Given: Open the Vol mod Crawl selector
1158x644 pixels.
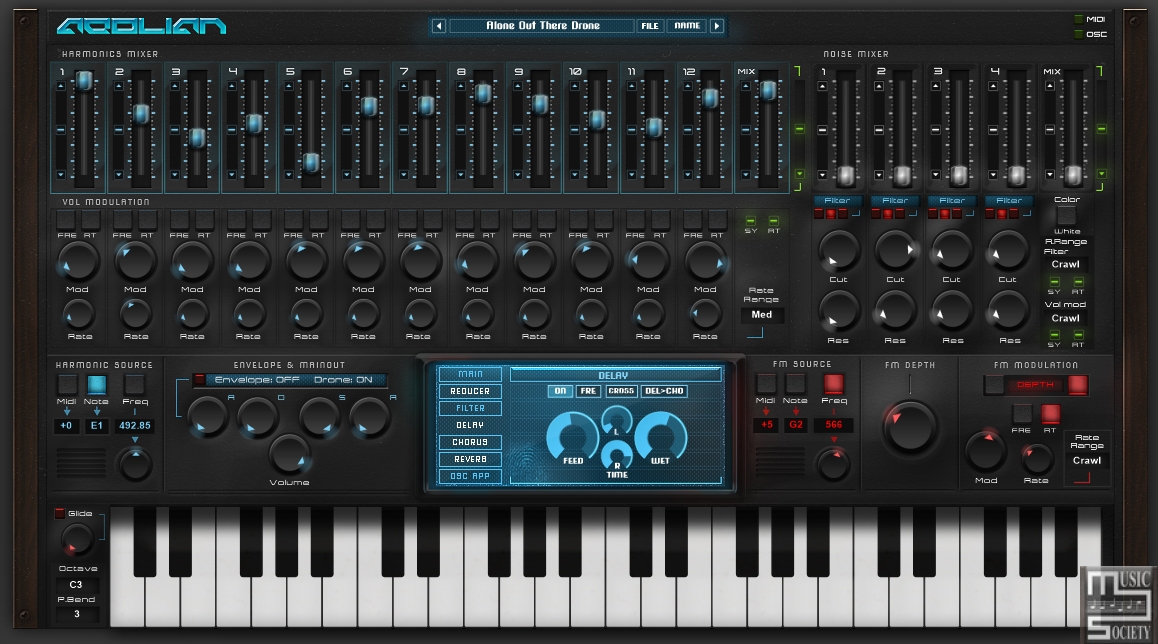Looking at the screenshot, I should (1066, 318).
